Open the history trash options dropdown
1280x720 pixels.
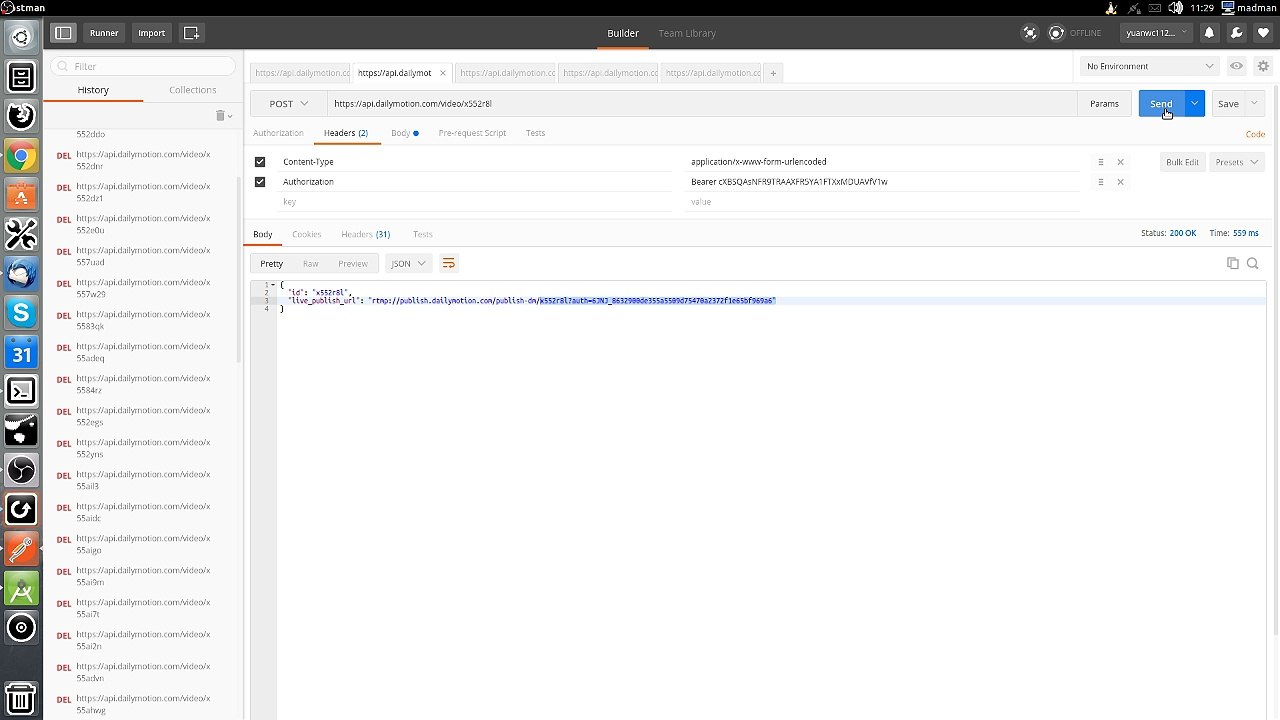224,116
